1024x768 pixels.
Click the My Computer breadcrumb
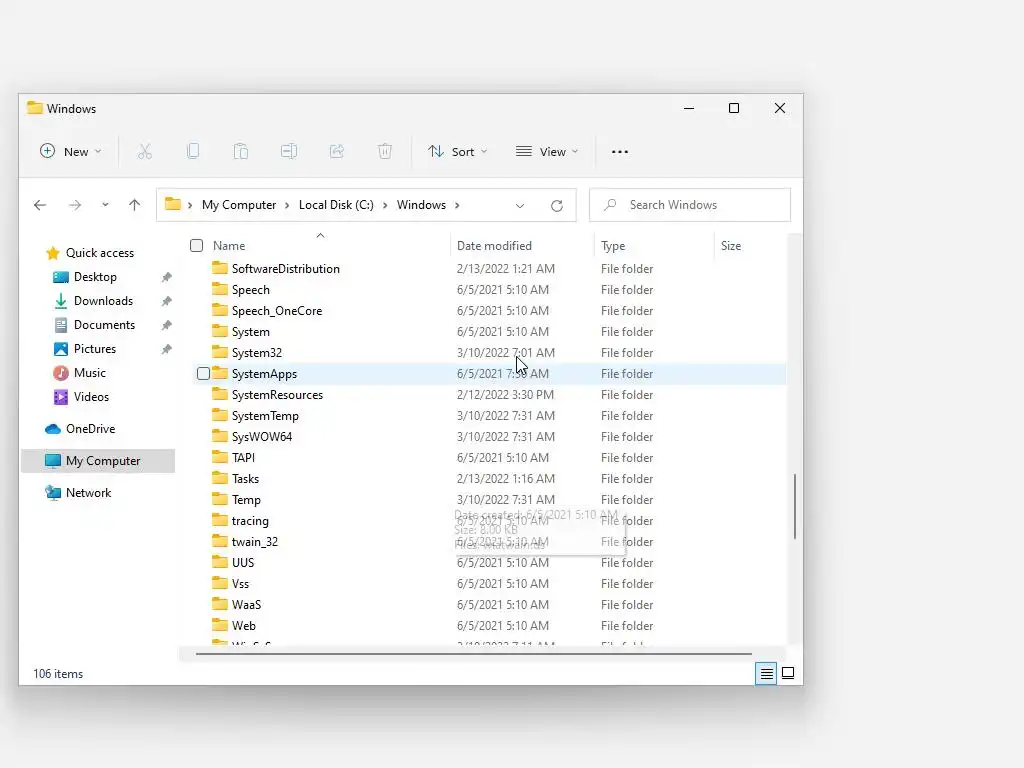coord(239,205)
